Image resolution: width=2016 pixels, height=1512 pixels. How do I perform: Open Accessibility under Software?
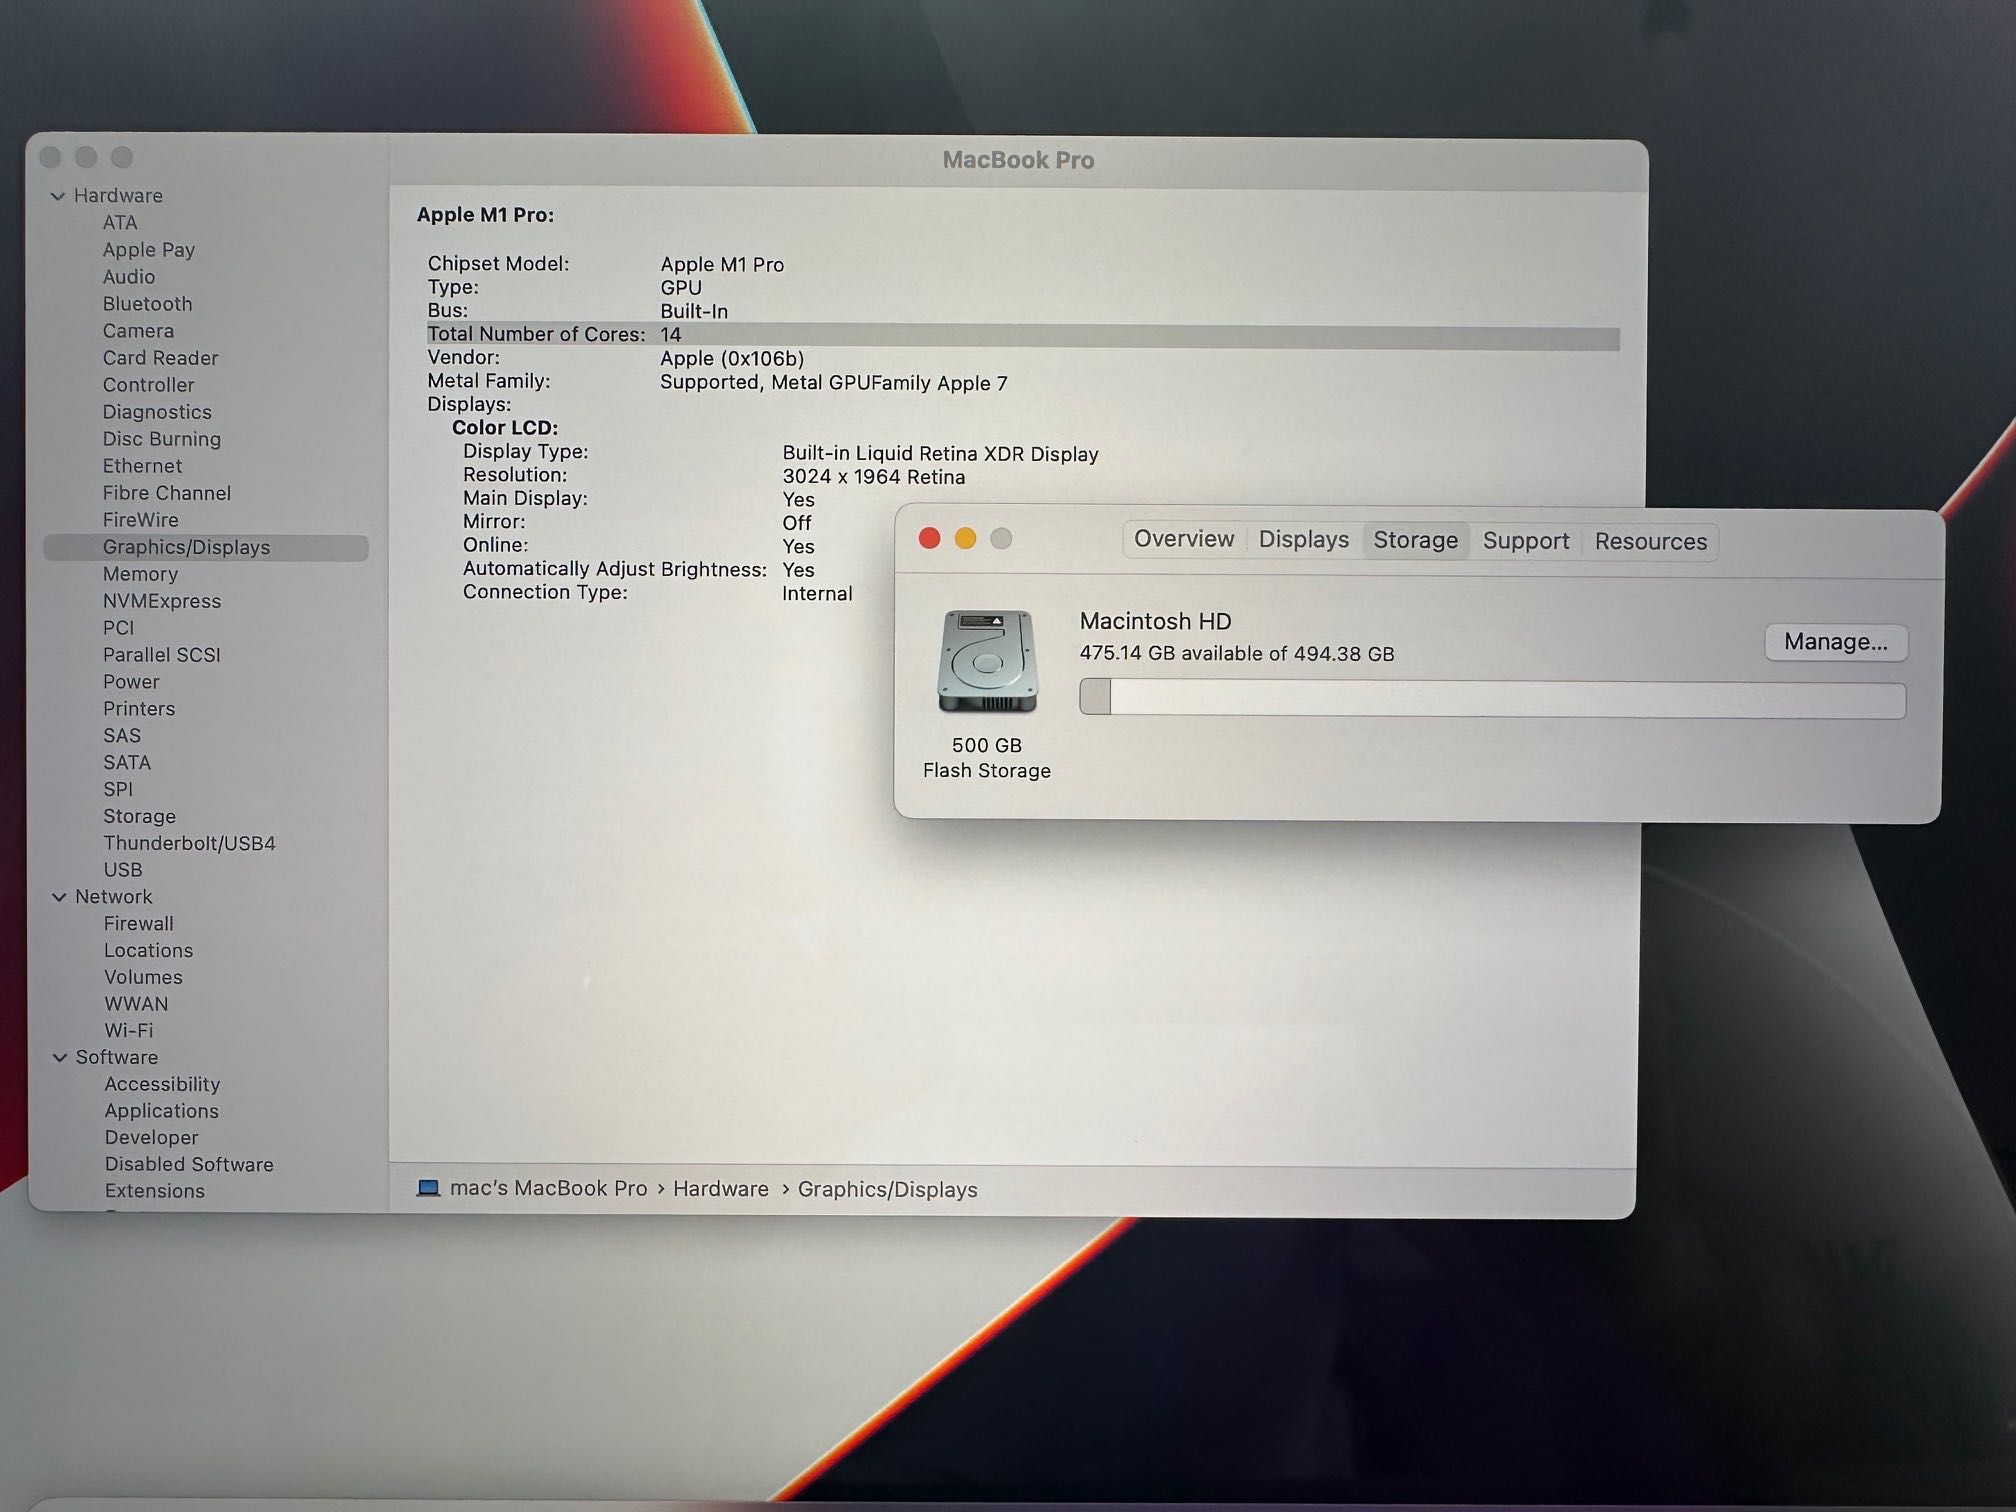162,1084
